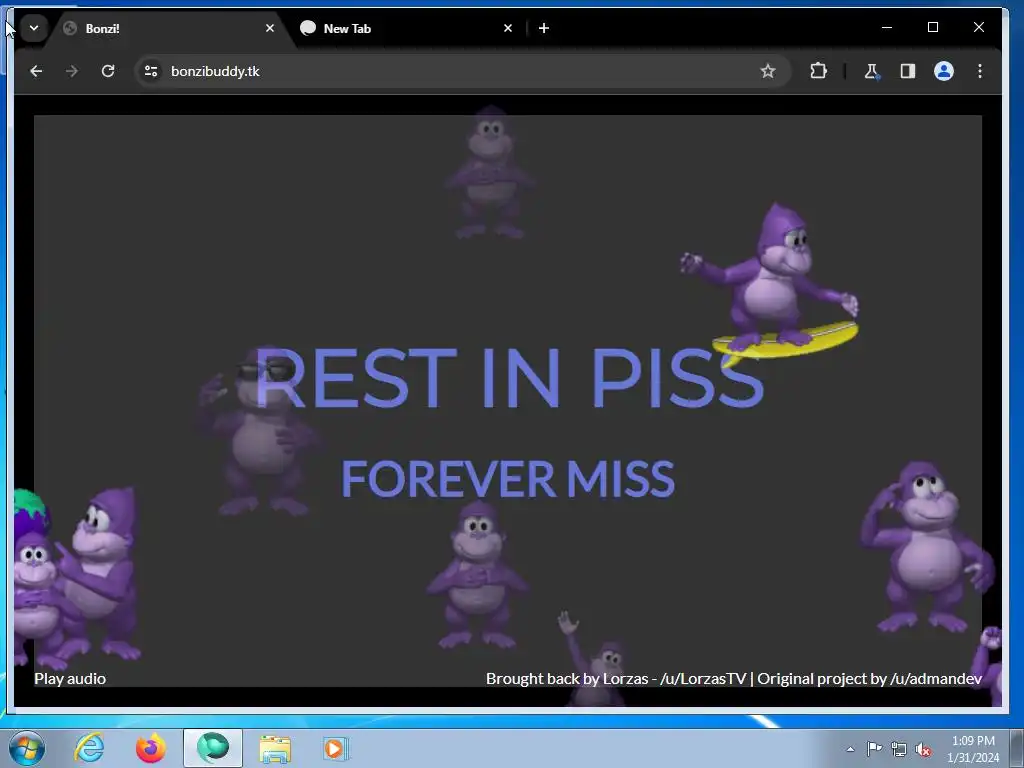Close the New Tab tab
Image resolution: width=1024 pixels, height=768 pixels.
point(508,28)
